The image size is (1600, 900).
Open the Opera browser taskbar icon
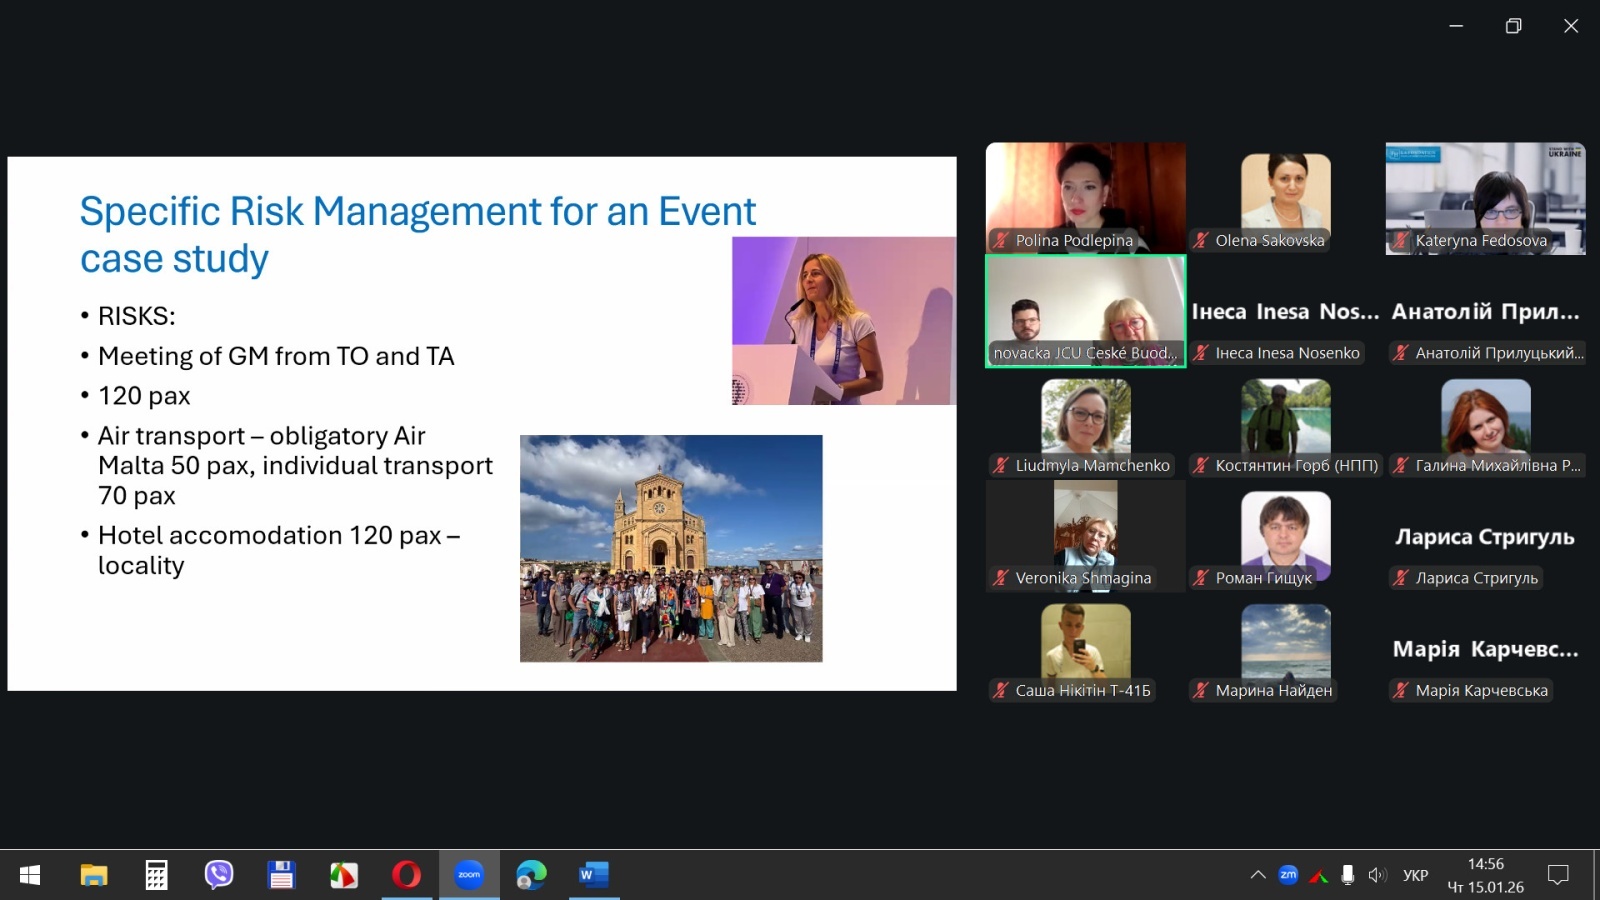406,875
